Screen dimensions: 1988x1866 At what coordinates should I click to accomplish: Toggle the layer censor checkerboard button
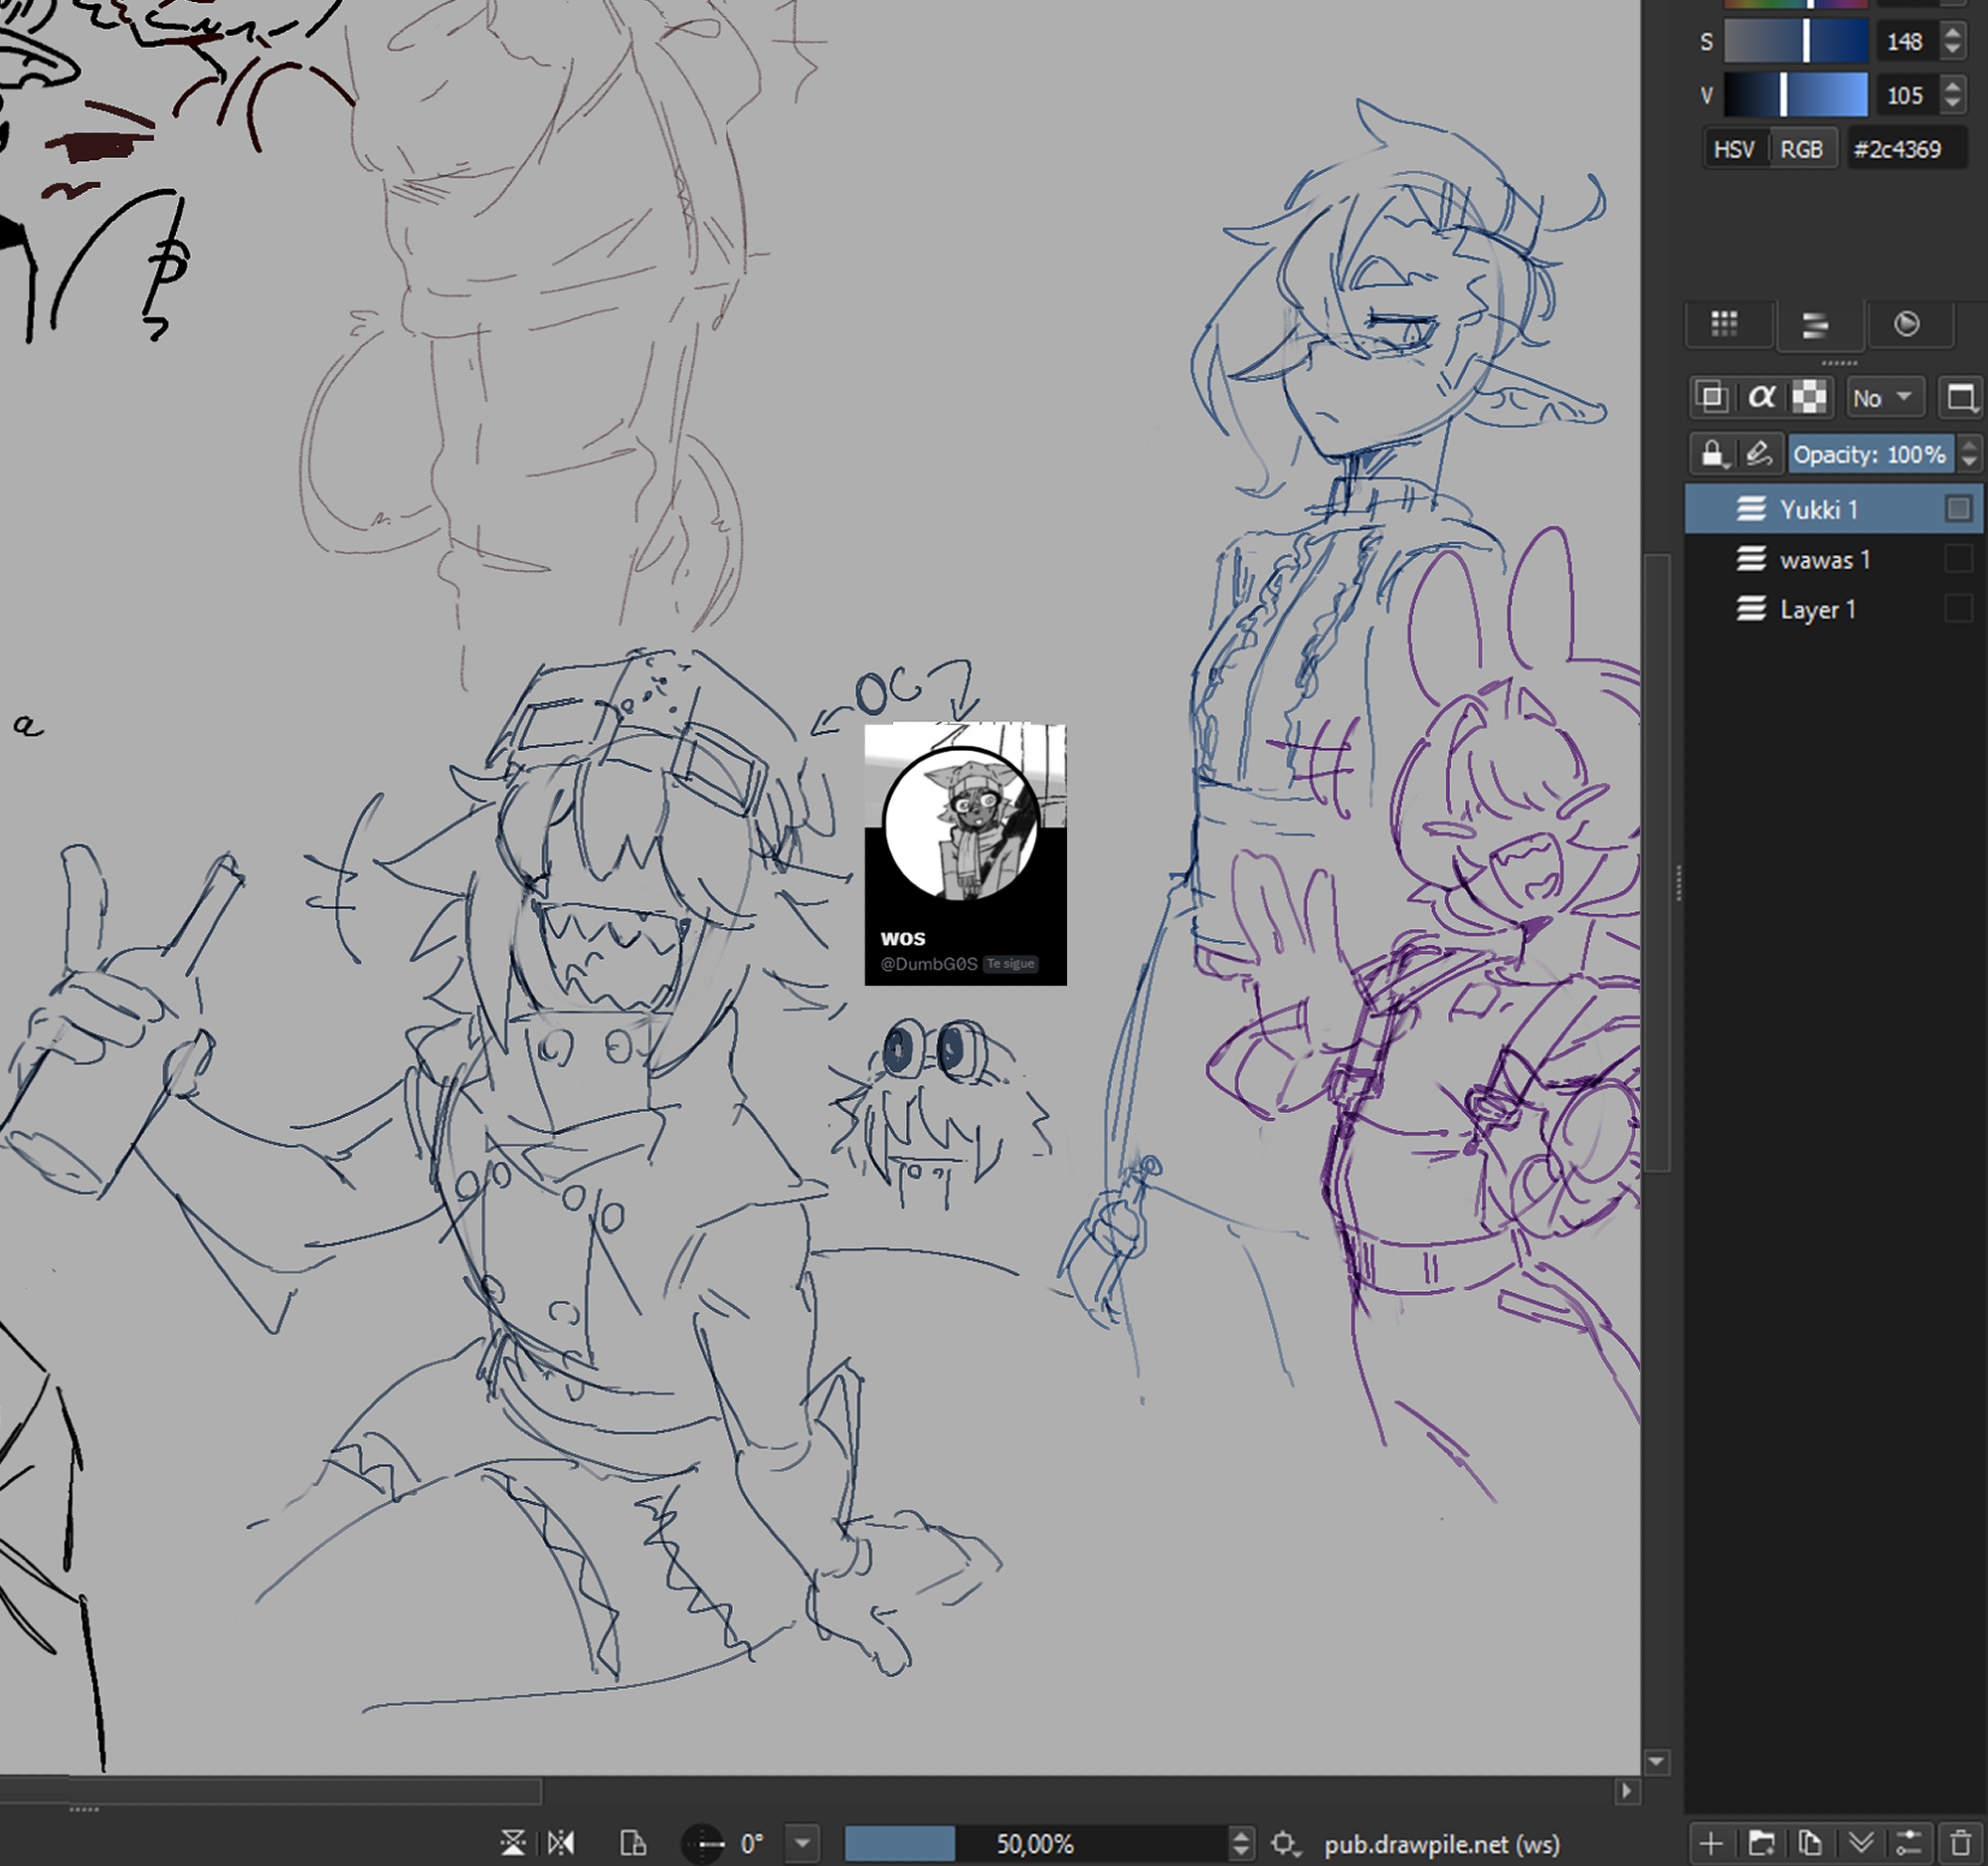click(1809, 398)
